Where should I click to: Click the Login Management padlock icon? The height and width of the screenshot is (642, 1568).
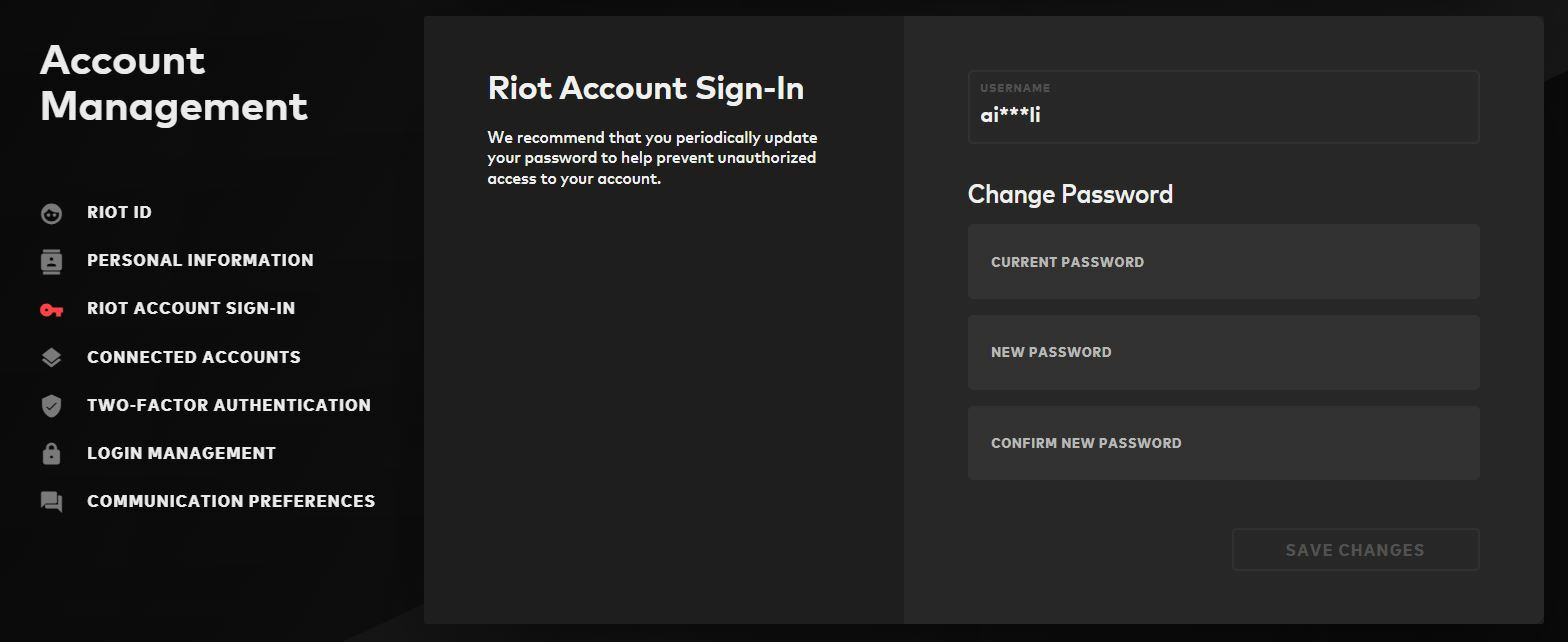coord(51,453)
